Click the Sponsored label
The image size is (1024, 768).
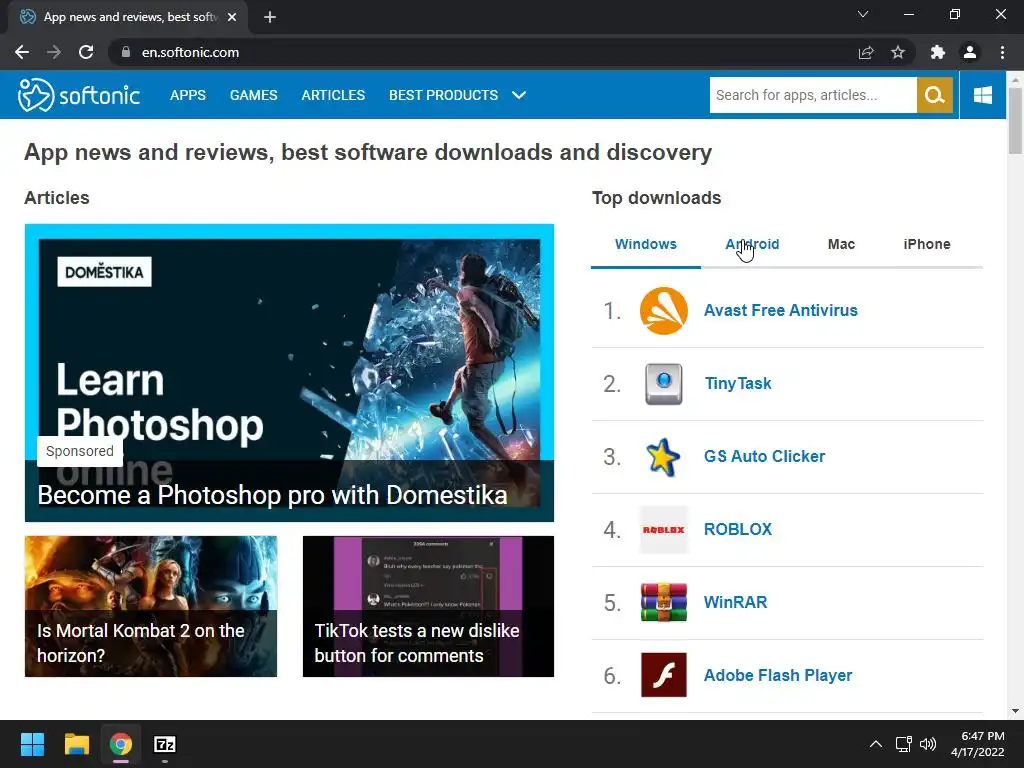80,451
